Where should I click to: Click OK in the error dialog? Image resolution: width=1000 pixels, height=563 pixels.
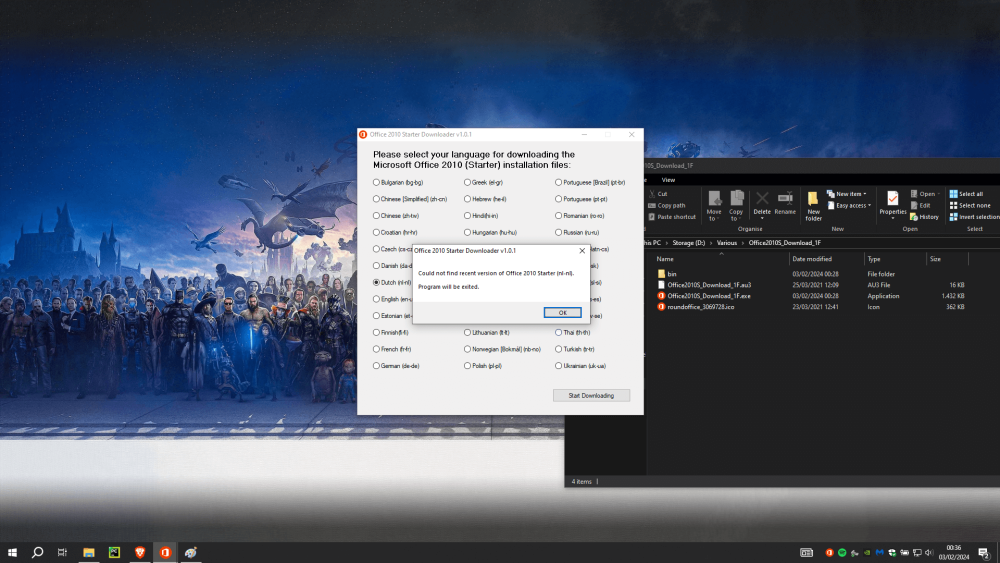point(562,312)
